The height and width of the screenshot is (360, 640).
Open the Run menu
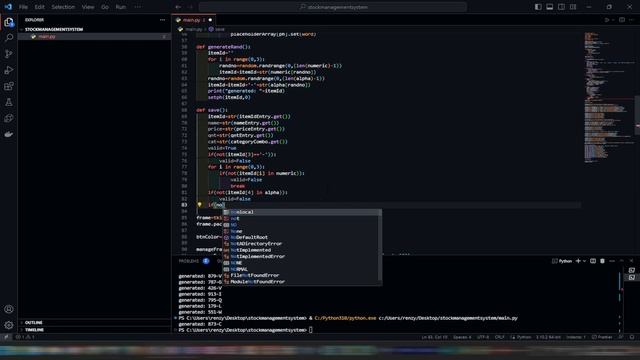pyautogui.click(x=120, y=7)
